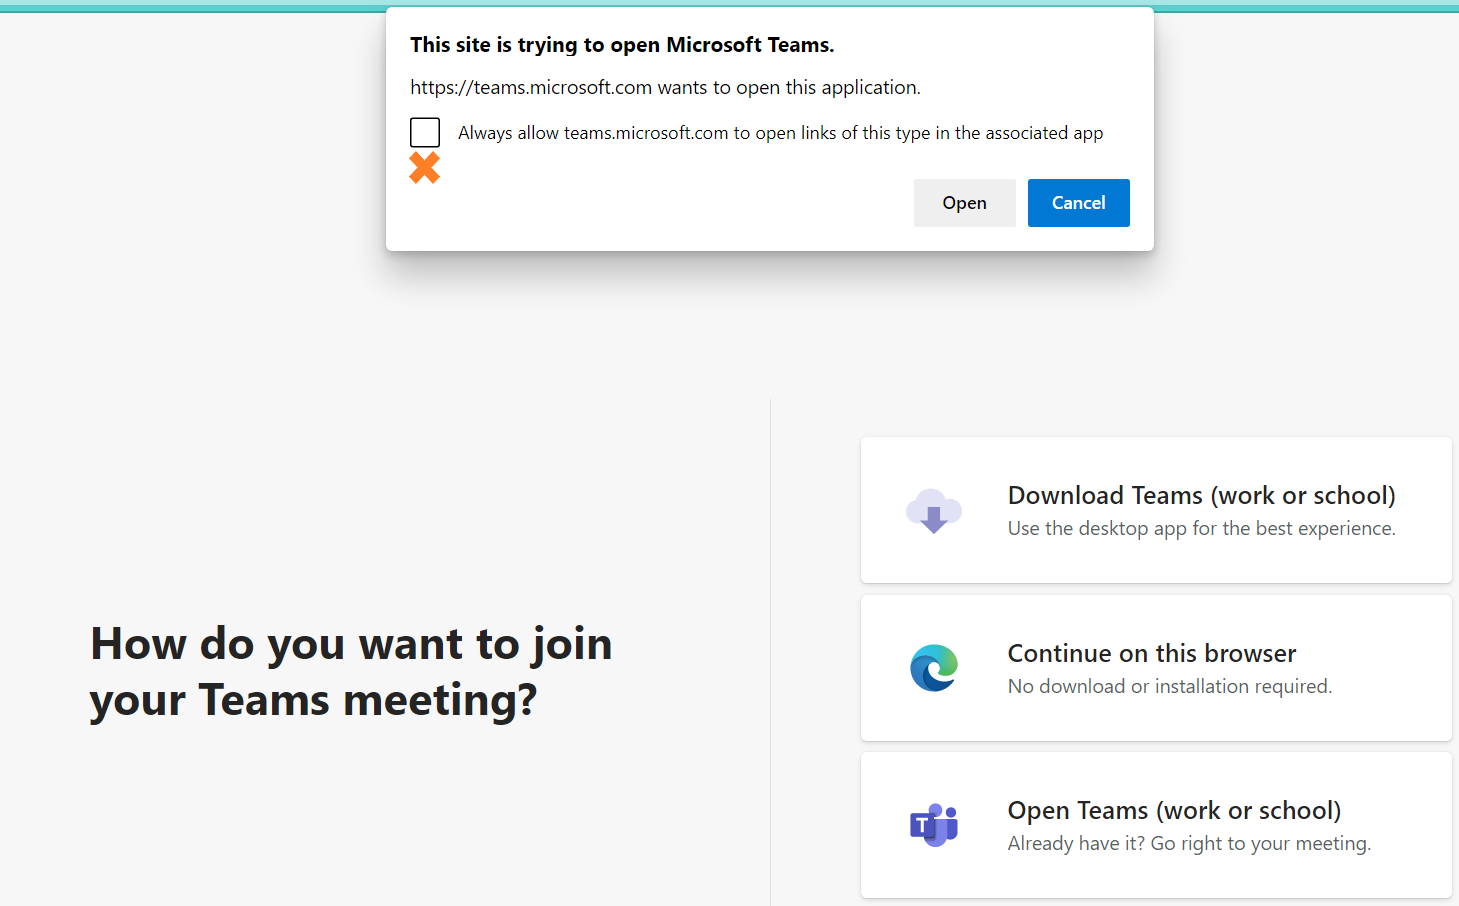Click the 'Always allow teams.microsoft.com' label text

tap(780, 133)
